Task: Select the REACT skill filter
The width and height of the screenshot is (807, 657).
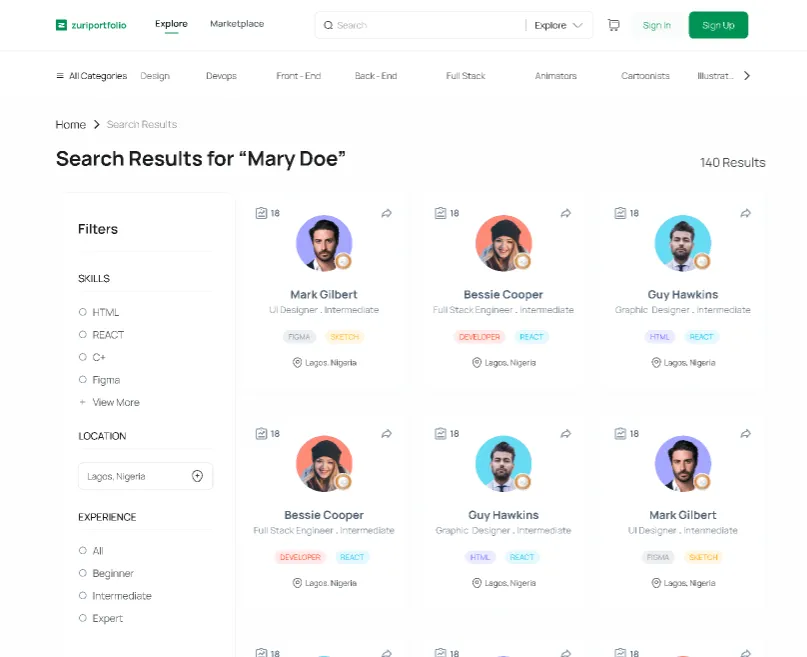Action: click(82, 334)
